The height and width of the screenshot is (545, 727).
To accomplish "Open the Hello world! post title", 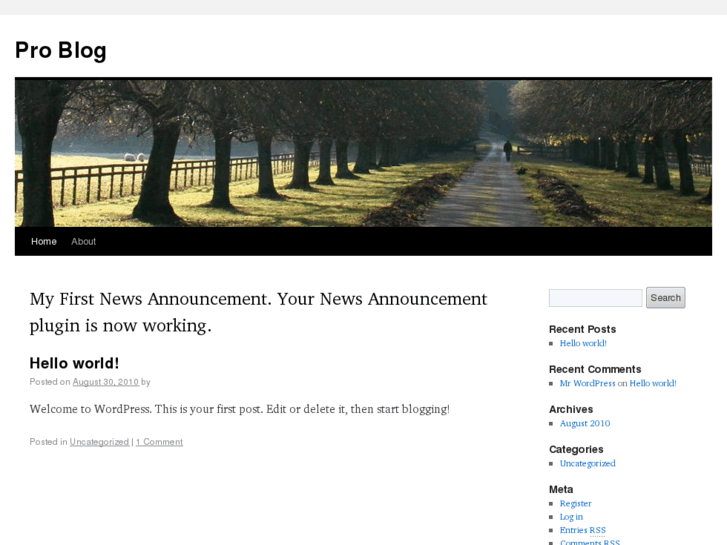I will [74, 363].
